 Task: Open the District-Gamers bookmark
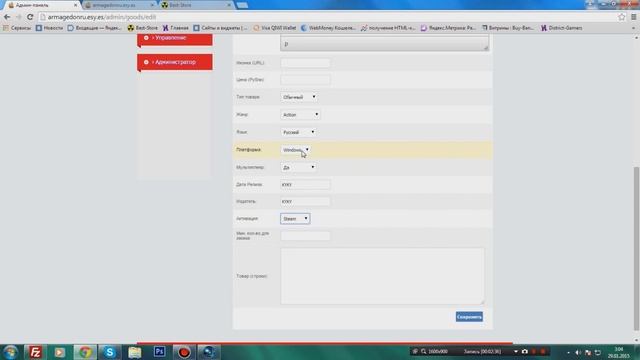point(562,28)
